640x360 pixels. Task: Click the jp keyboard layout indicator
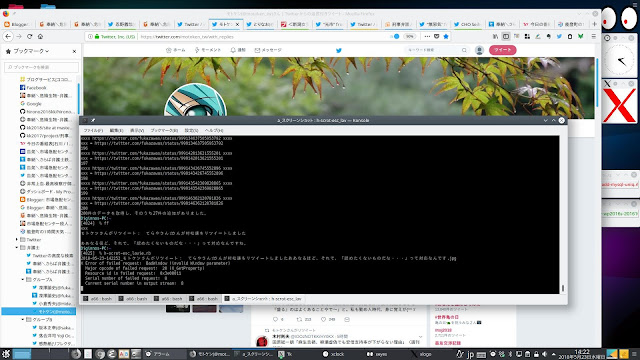point(470,354)
